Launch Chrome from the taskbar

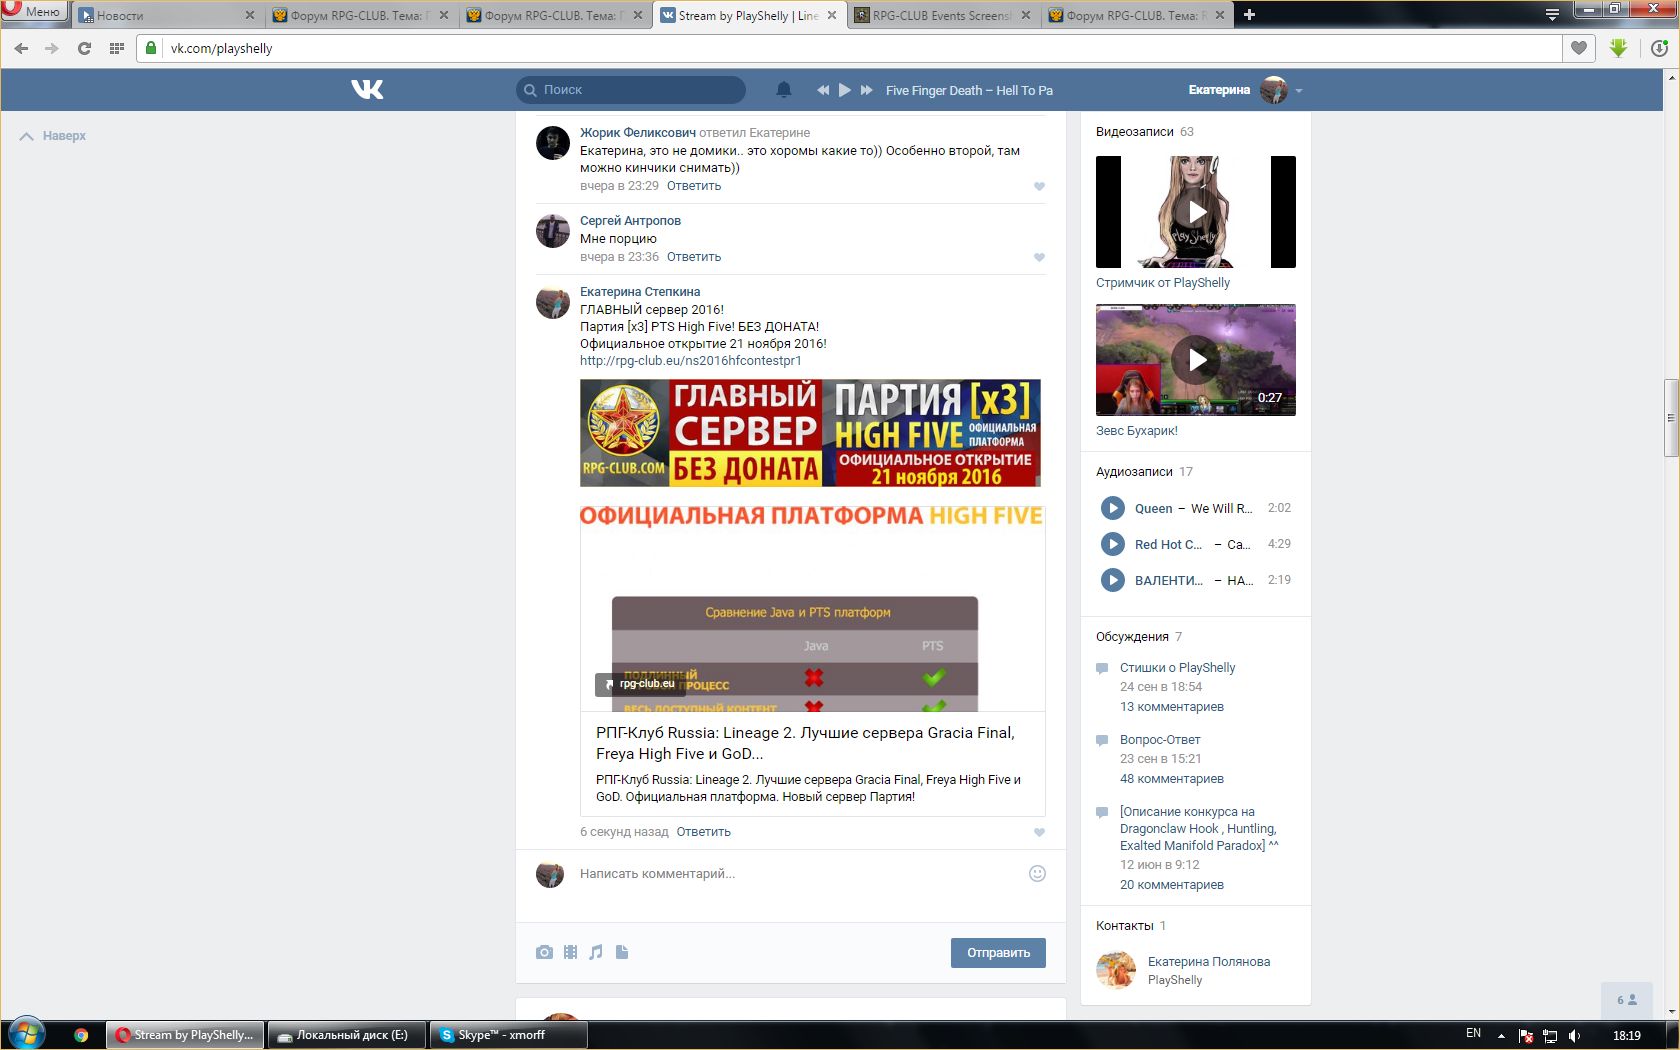81,1035
